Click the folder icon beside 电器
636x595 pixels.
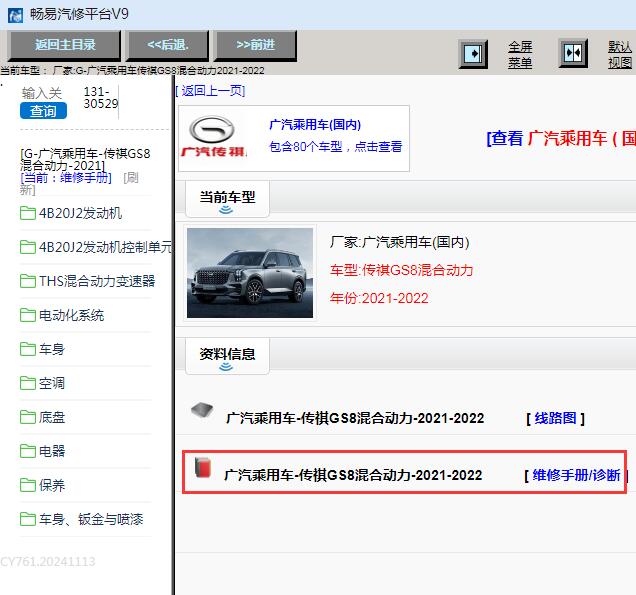point(28,451)
